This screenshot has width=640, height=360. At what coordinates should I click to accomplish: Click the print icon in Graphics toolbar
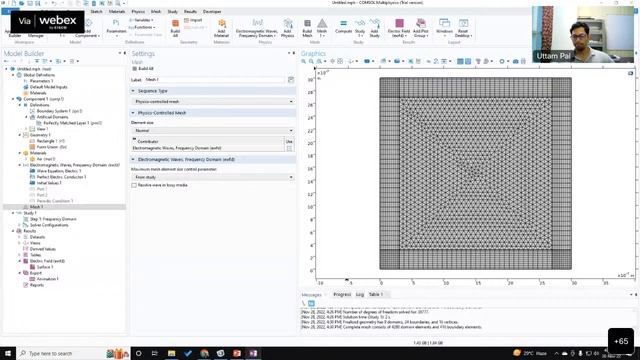(x=523, y=61)
